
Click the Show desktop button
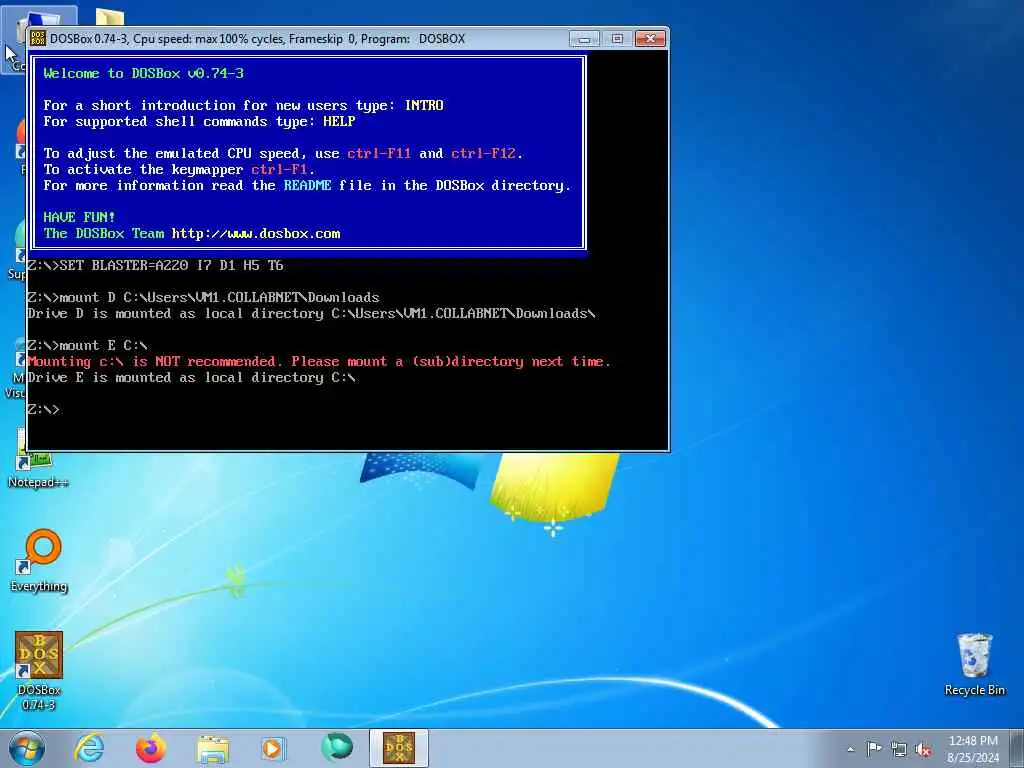click(x=1017, y=748)
